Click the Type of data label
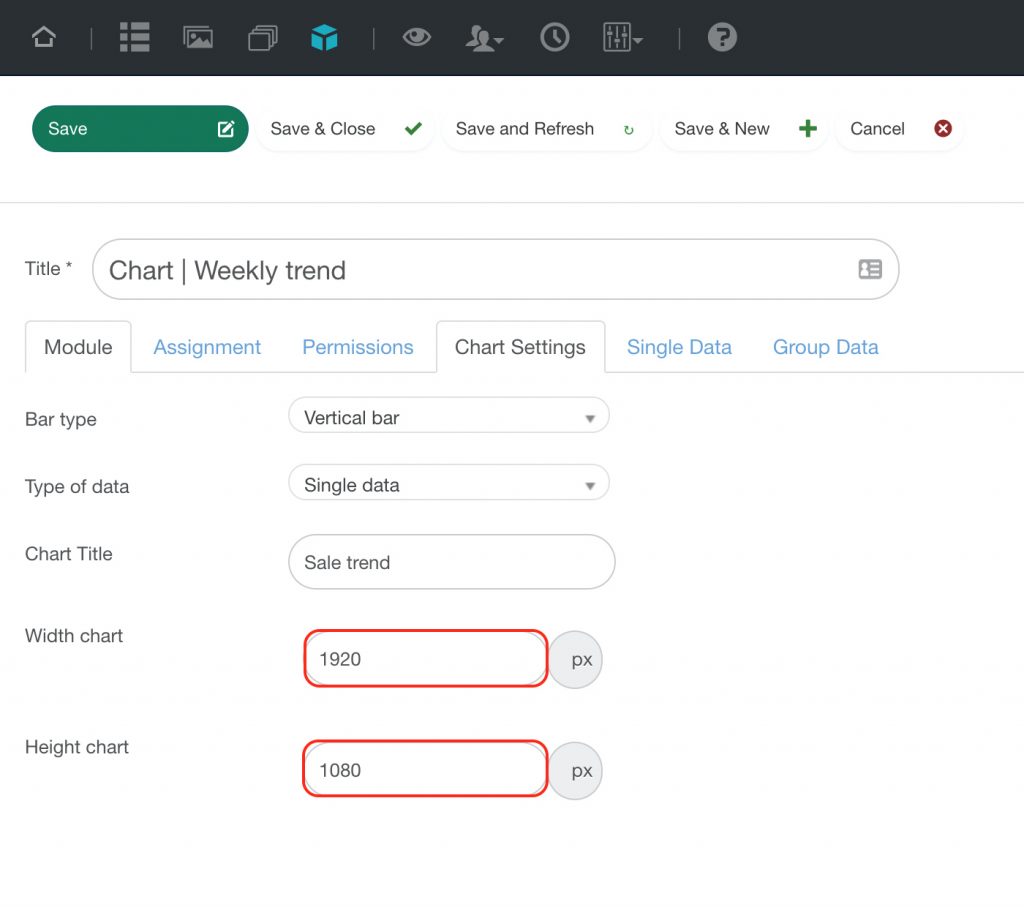The width and height of the screenshot is (1024, 907). 77,486
